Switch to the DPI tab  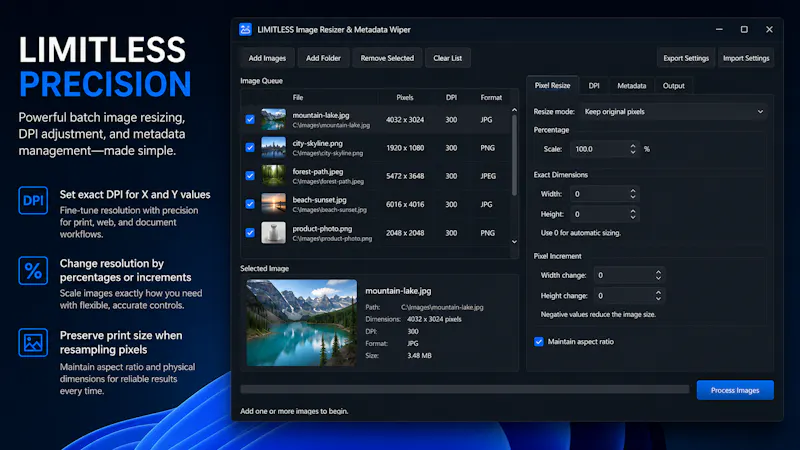click(594, 86)
